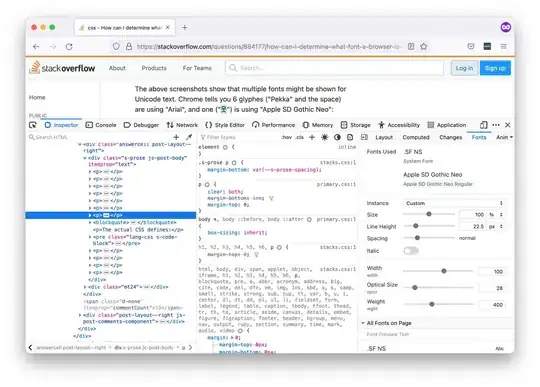Expand the highlighted p element node
Viewport: 540px width, 387px height.
click(90, 215)
